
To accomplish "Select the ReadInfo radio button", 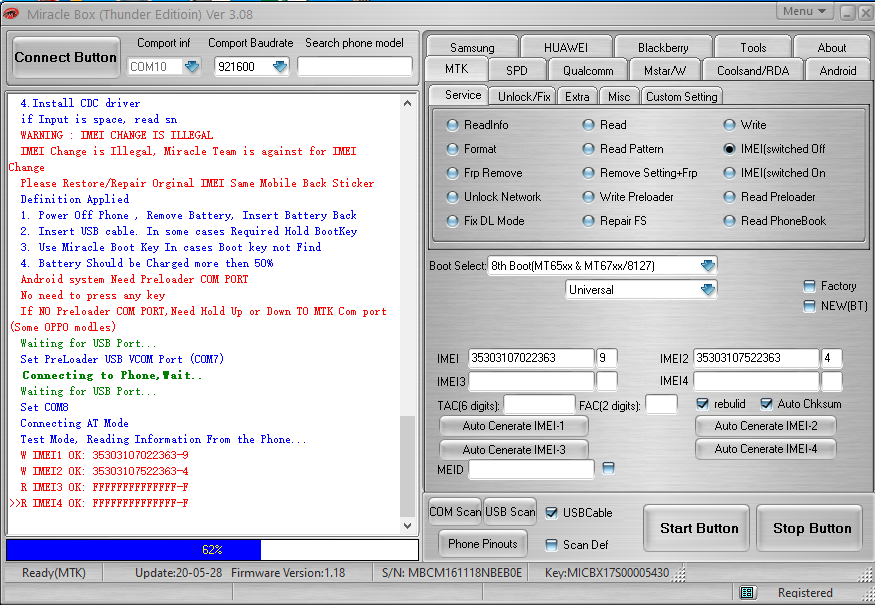I will [452, 125].
